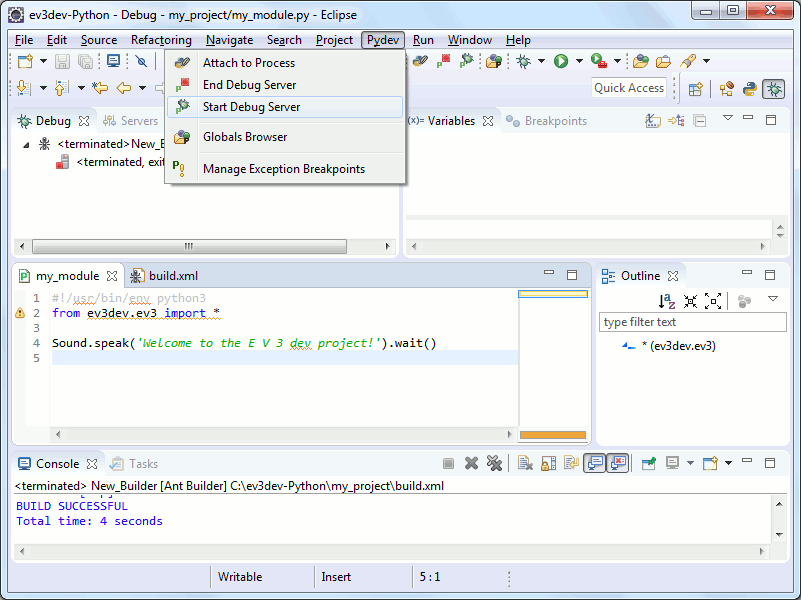
Task: Click Collapse All in the Variables view
Action: pyautogui.click(x=700, y=121)
